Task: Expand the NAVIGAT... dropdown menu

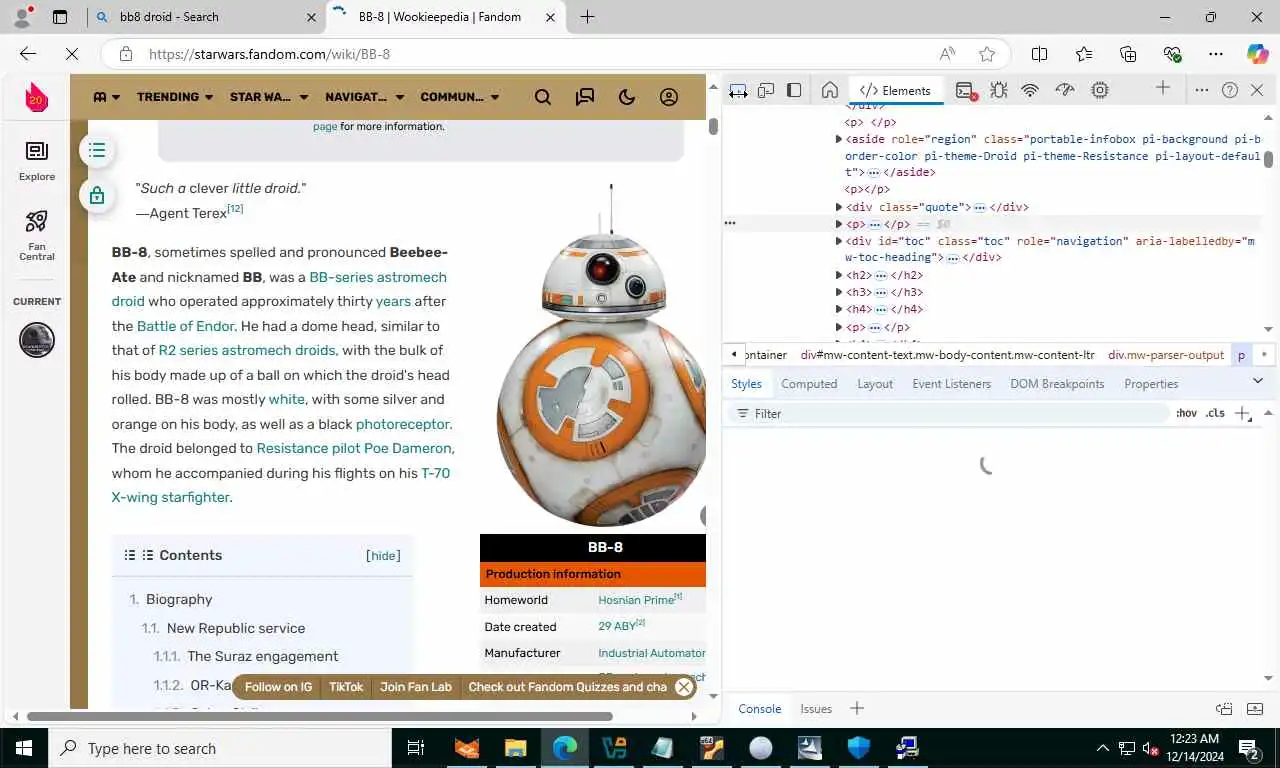Action: [364, 97]
